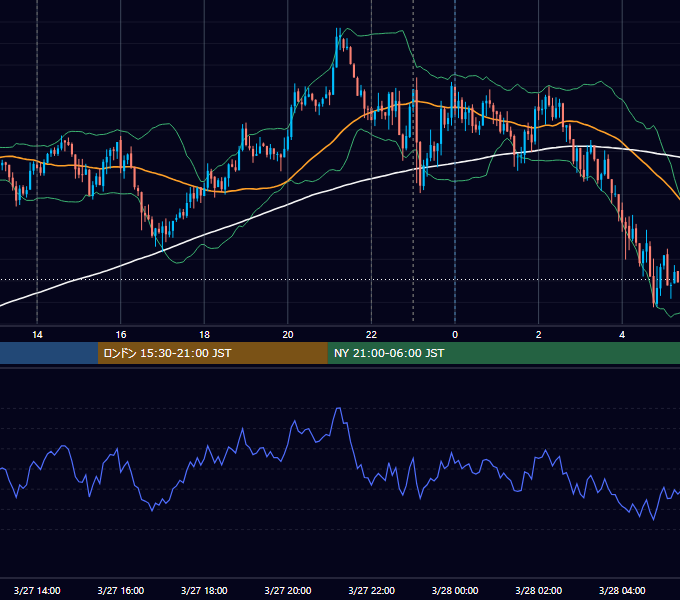Click the hour 18 axis label
Image resolution: width=680 pixels, height=600 pixels.
tap(204, 335)
